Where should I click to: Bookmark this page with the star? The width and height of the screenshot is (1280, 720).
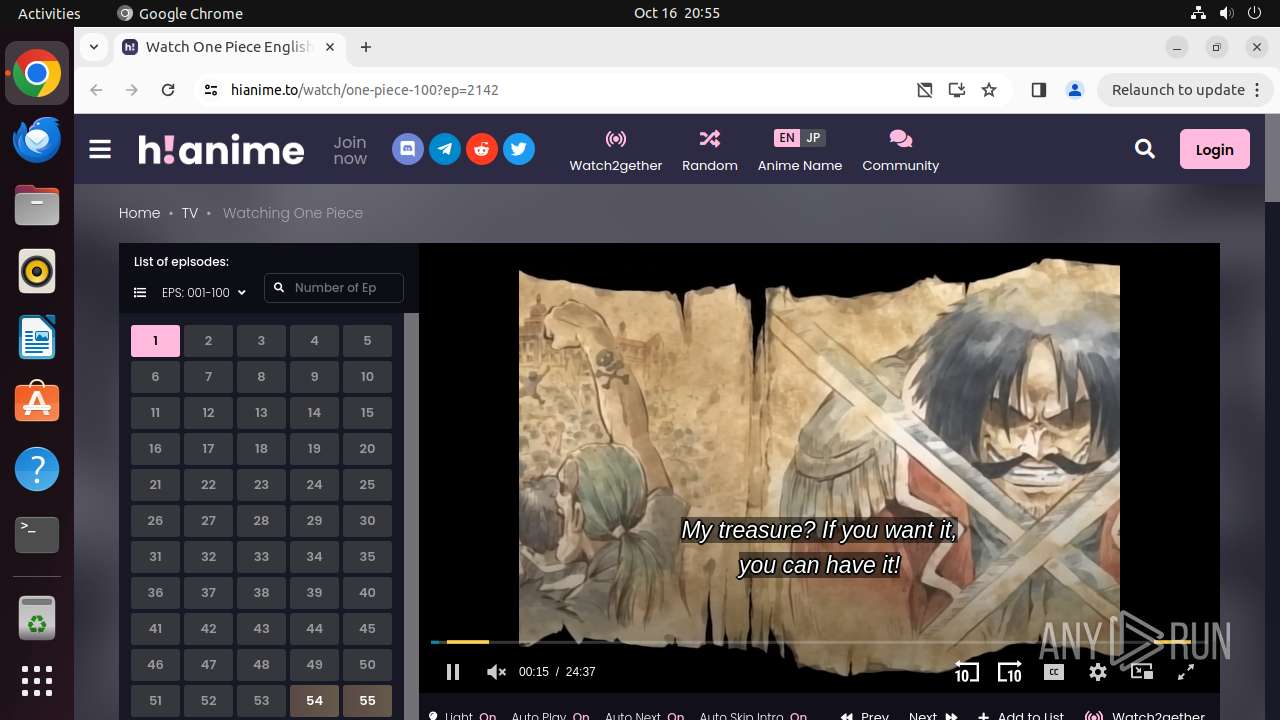[x=989, y=90]
